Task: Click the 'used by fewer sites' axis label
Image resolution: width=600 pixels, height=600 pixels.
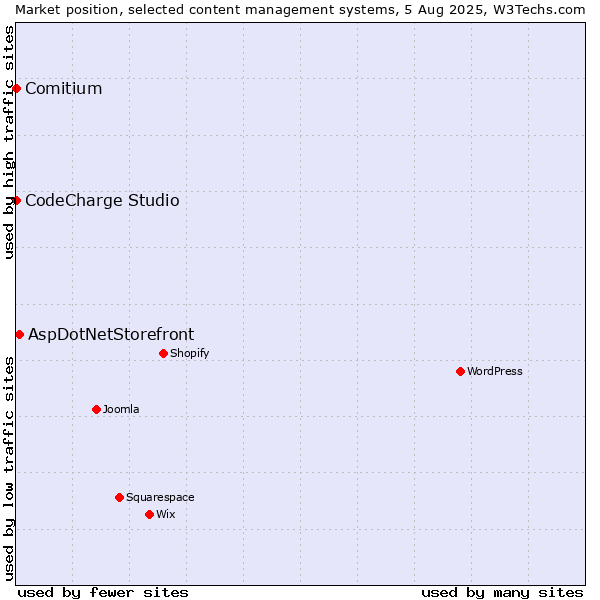Action: tap(103, 593)
